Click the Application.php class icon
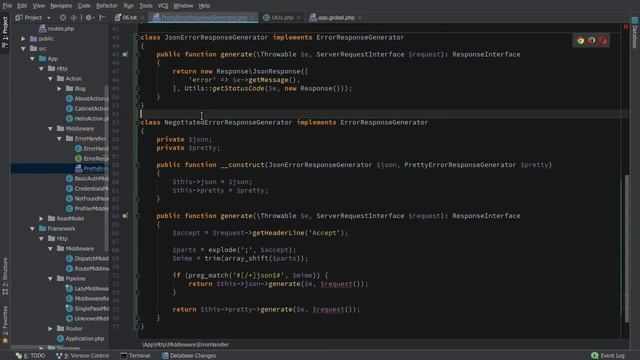Image resolution: width=640 pixels, height=360 pixels. (60, 338)
